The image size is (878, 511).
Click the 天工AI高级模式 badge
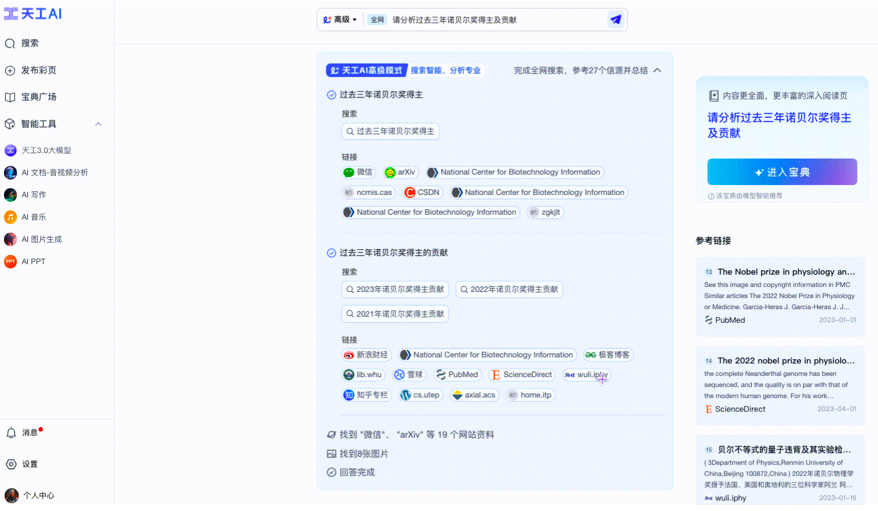click(367, 70)
